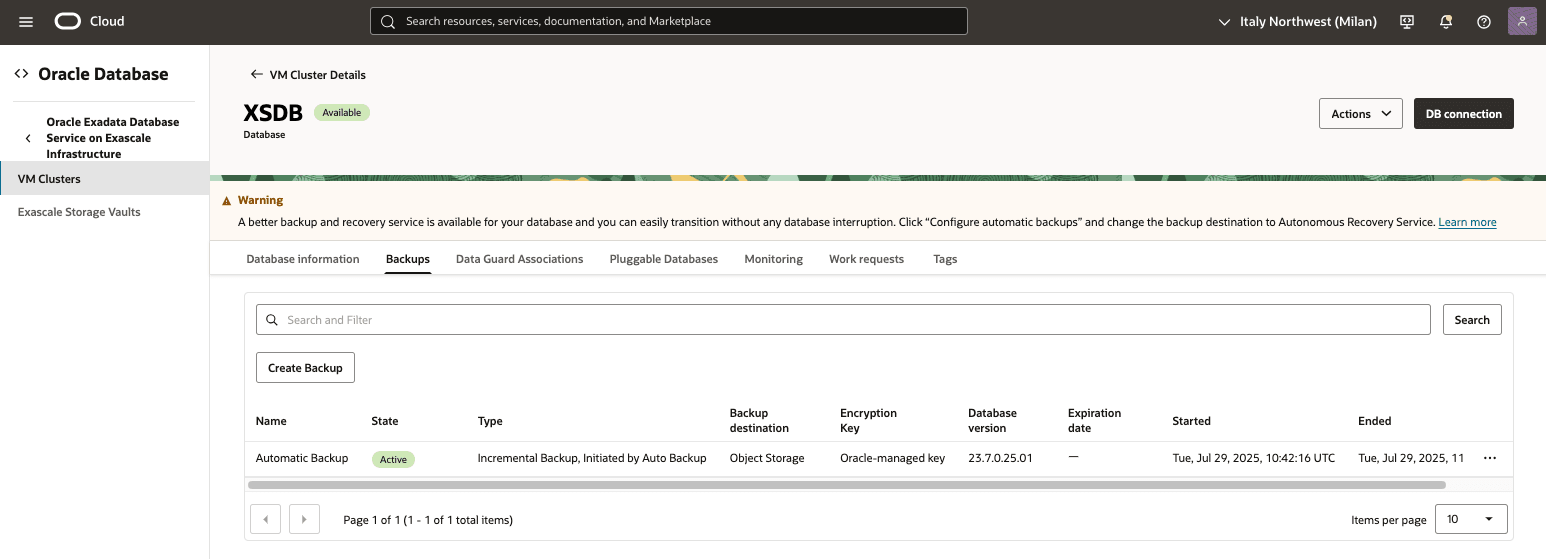
Task: Click the Page 1 of 1 pagination text
Action: (428, 520)
